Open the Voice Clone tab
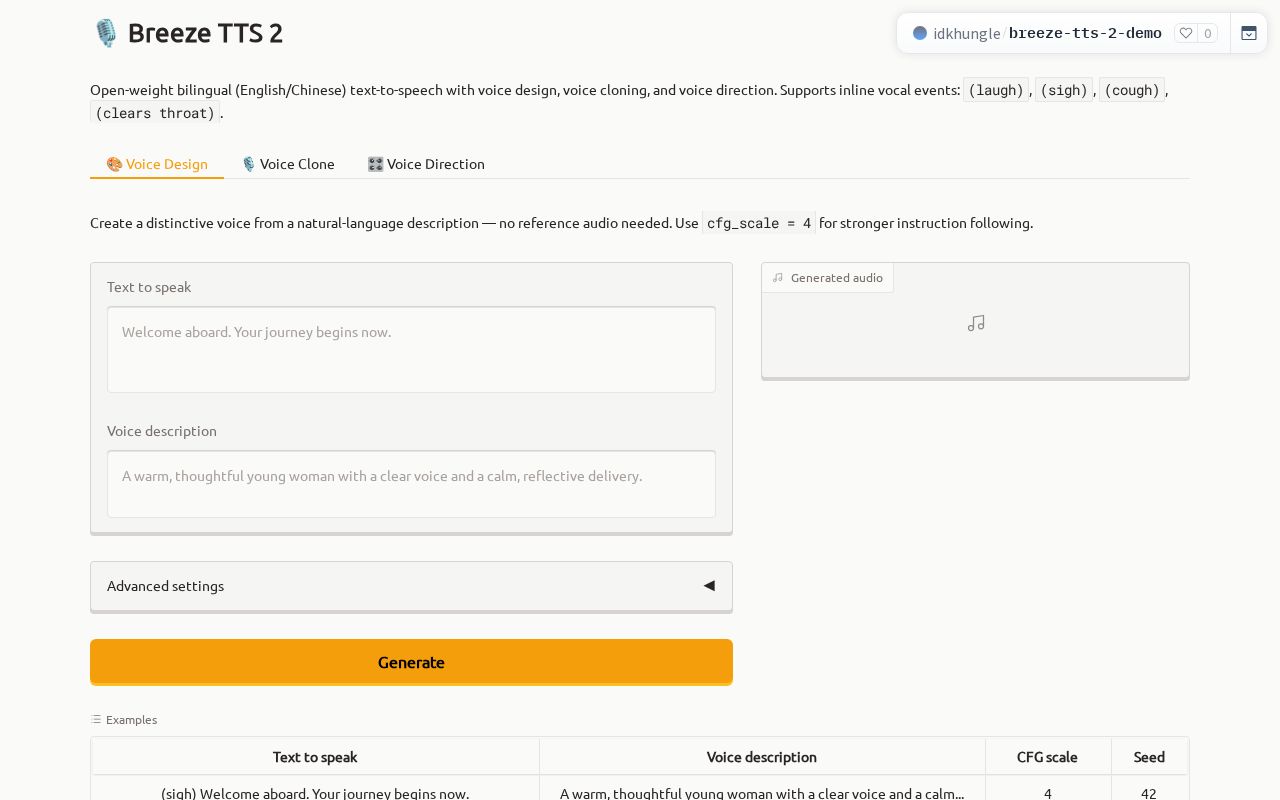 [x=288, y=164]
